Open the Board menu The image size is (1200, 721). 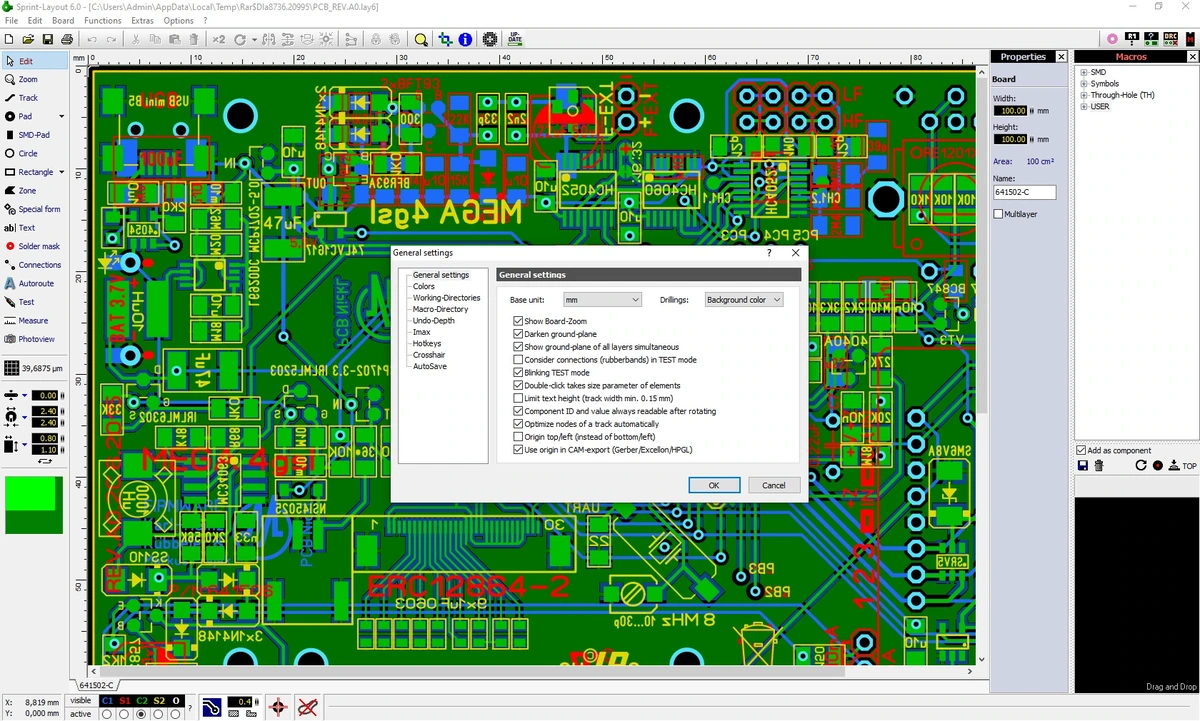coord(63,20)
